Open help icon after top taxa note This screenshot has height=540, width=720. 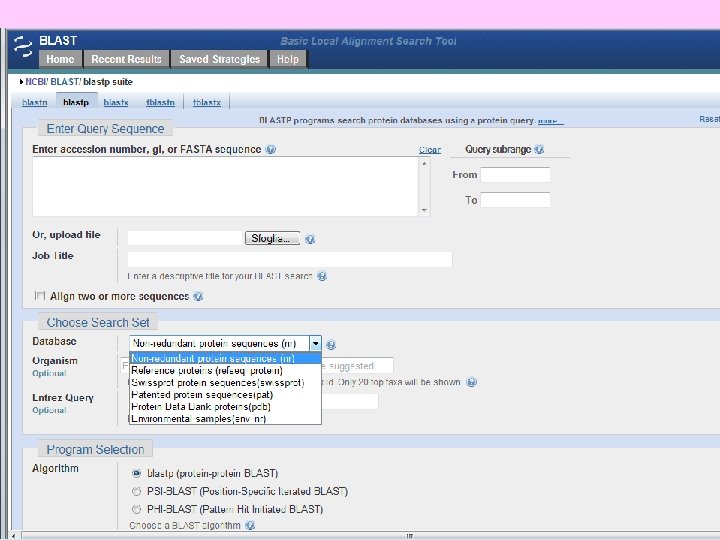coord(472,382)
